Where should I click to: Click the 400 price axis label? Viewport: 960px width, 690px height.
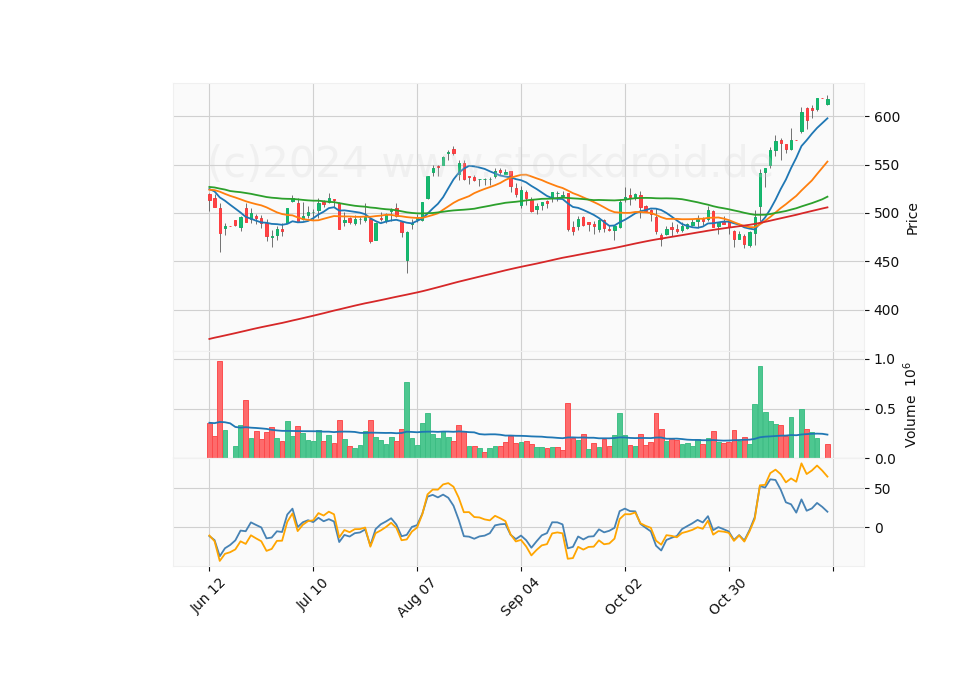tap(887, 310)
